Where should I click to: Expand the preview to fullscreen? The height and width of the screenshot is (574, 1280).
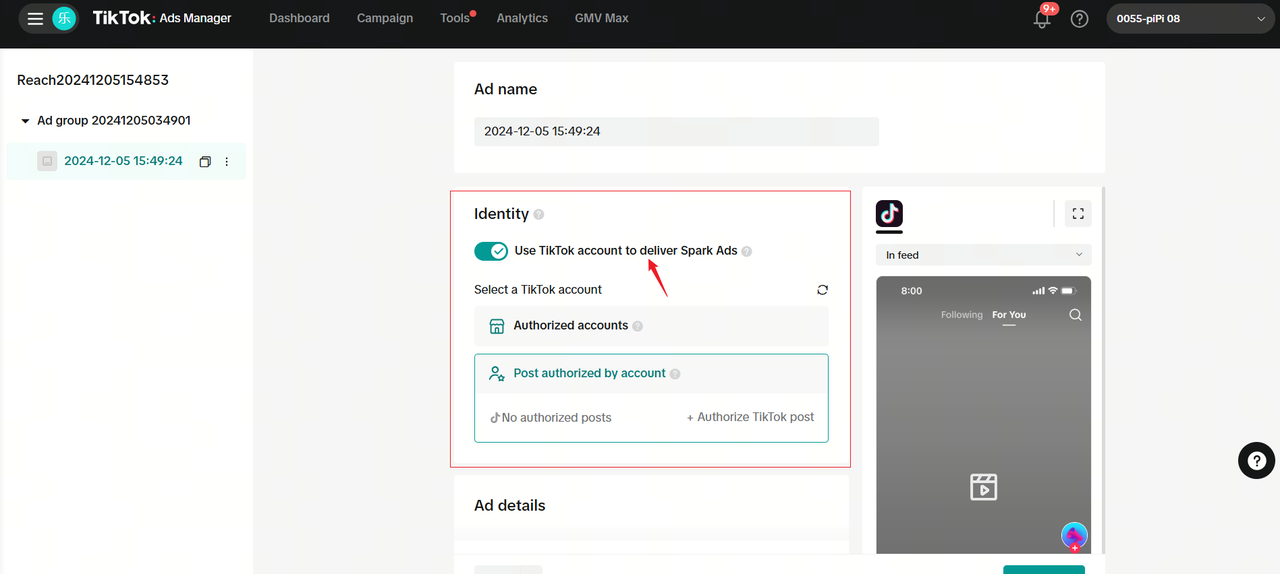tap(1077, 213)
